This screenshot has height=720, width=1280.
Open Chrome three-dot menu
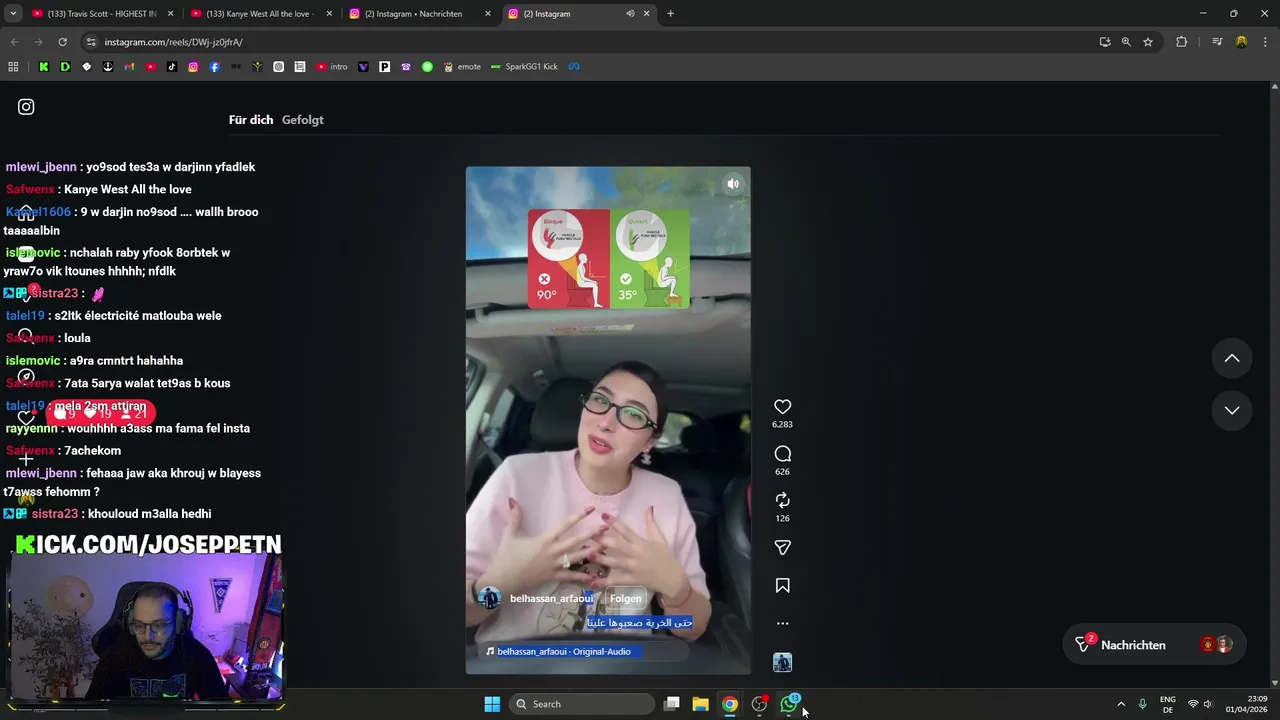pos(1265,42)
